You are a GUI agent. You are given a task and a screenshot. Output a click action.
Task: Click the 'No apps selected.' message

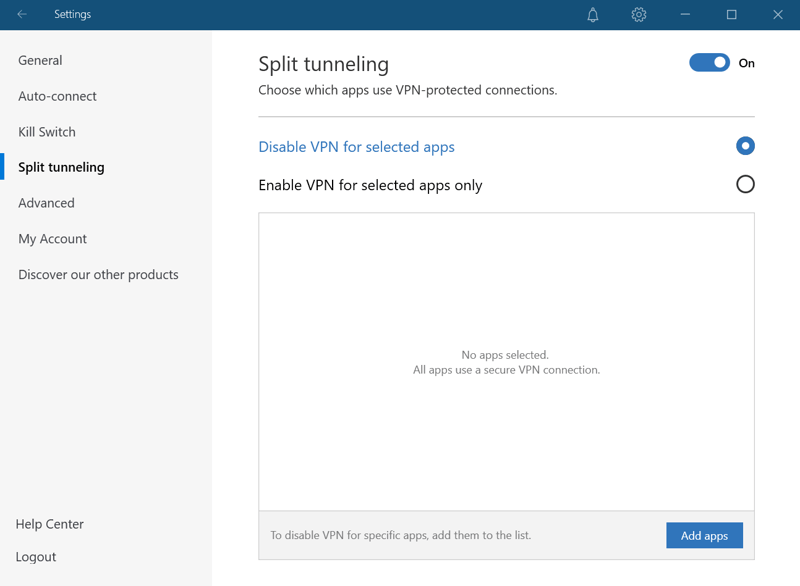(505, 354)
